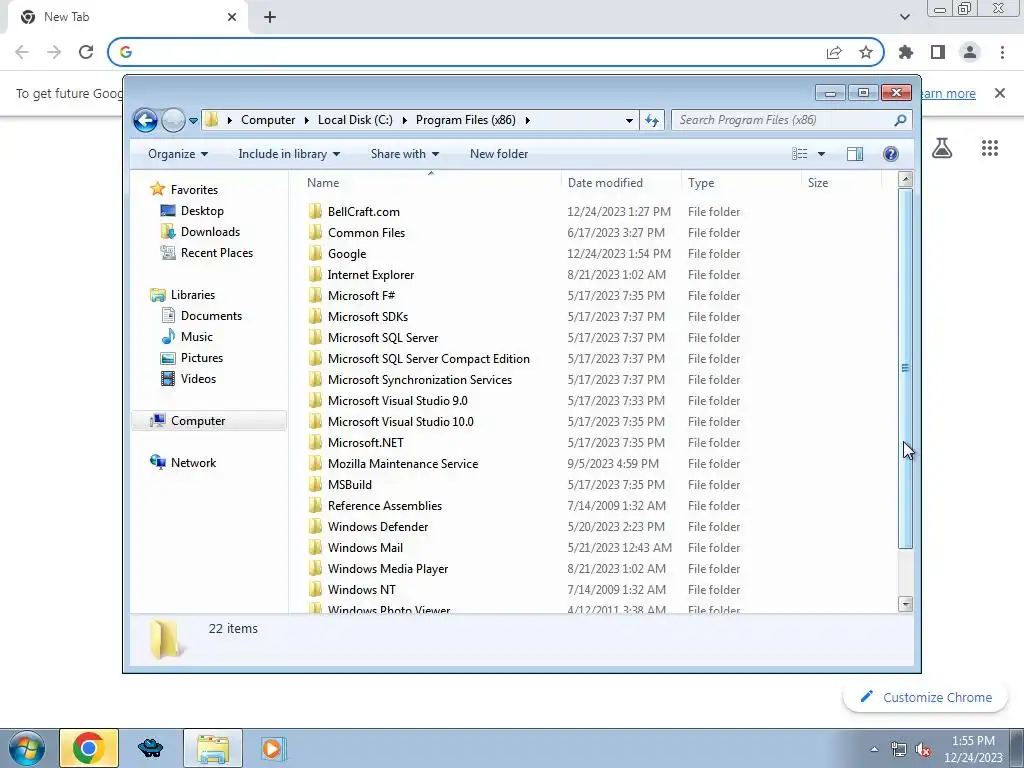Select Local Disk (C:) in the breadcrumb

(x=355, y=120)
